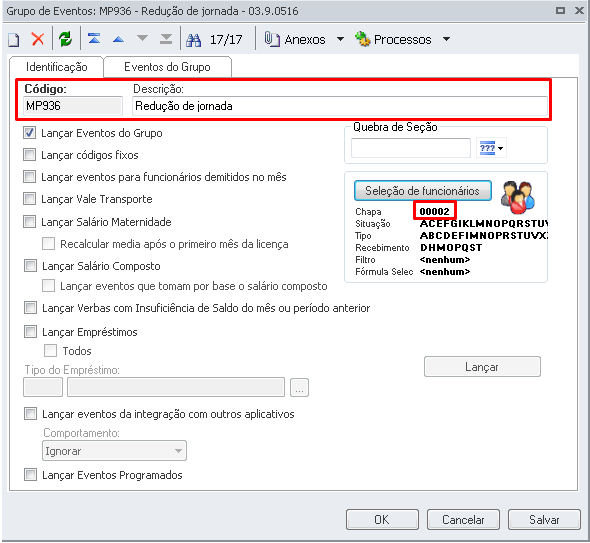Enable Lançar Salário Composto checkbox
Viewport: 590px width, 543px height.
point(30,265)
